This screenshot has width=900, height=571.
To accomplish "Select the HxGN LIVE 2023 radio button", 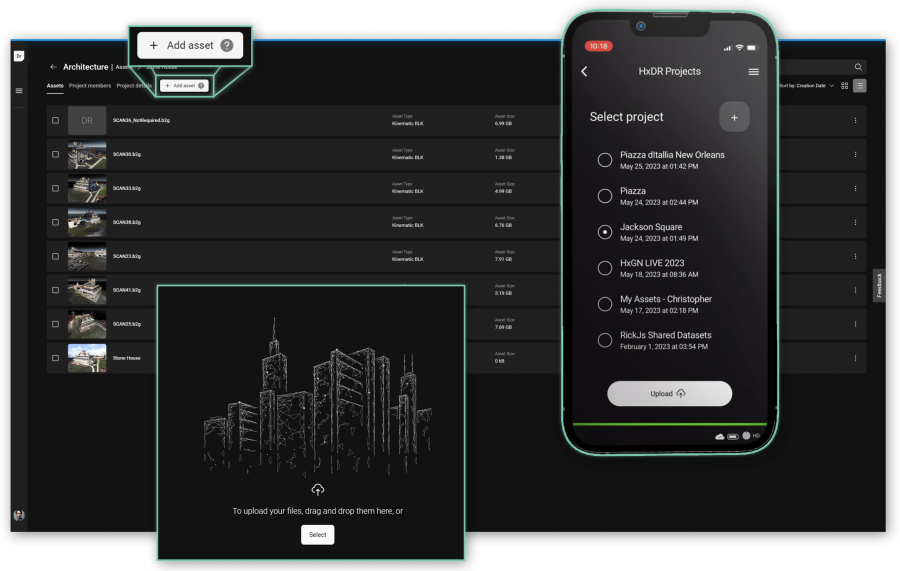I will (604, 268).
